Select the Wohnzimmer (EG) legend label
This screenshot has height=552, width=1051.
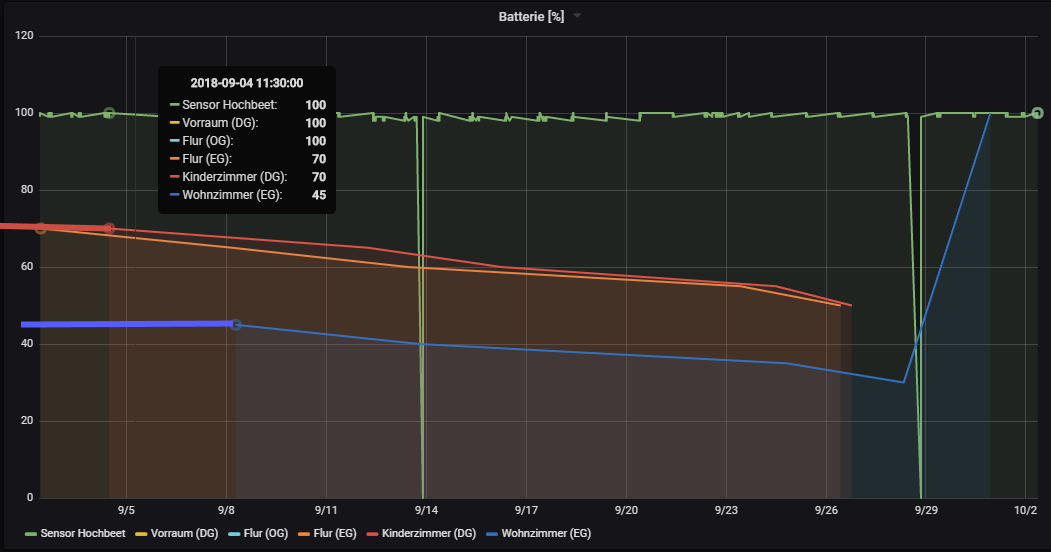point(546,534)
